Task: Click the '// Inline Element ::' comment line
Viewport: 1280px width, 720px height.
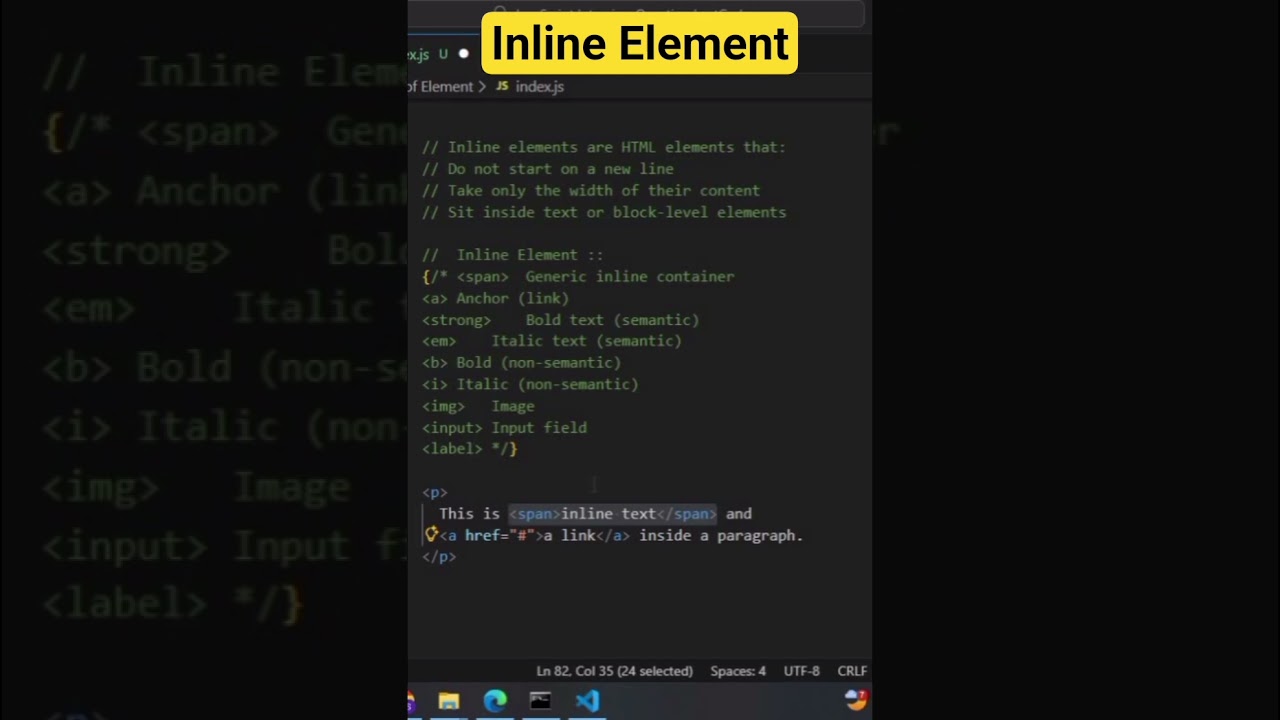Action: 513,255
